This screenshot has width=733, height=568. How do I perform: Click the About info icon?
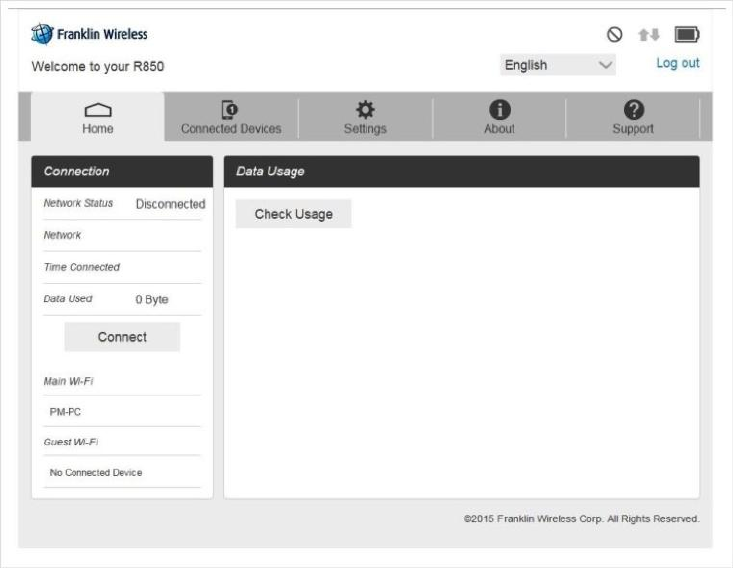point(500,110)
